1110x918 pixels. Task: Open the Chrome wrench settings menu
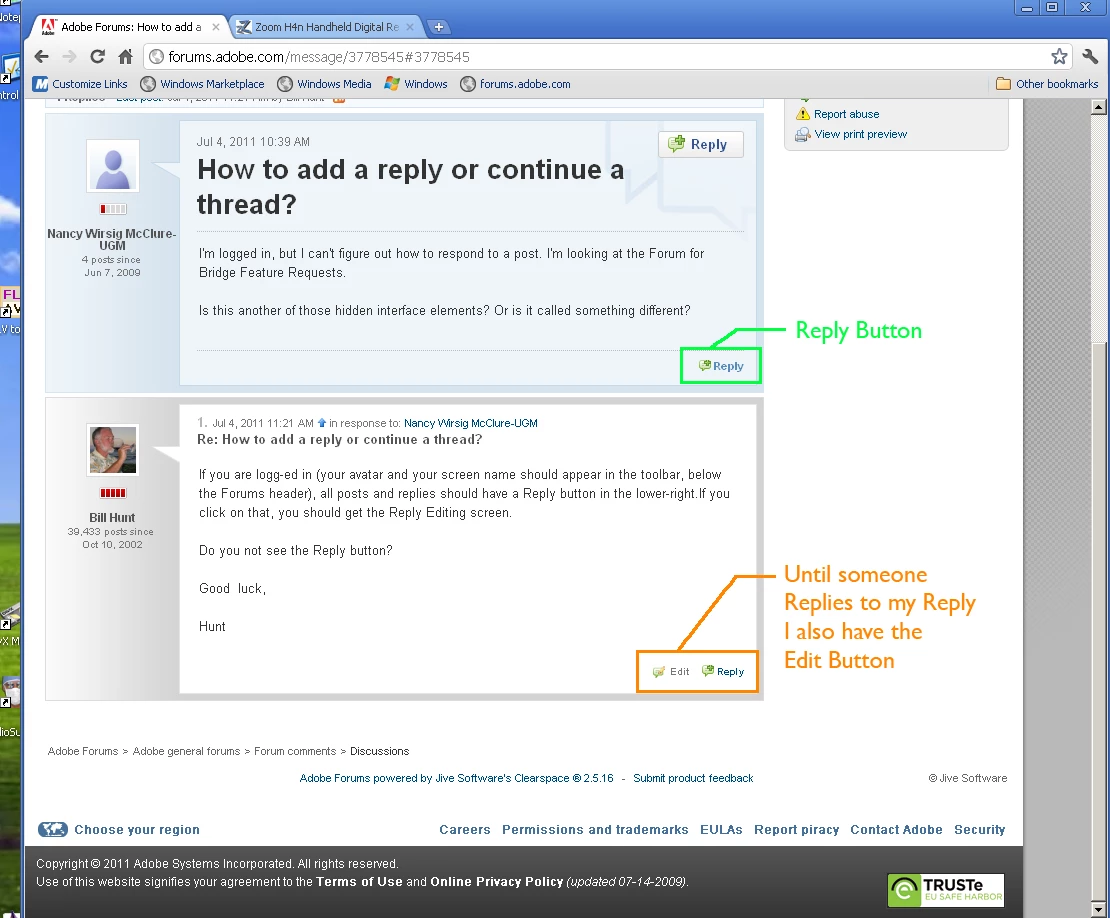pos(1090,57)
